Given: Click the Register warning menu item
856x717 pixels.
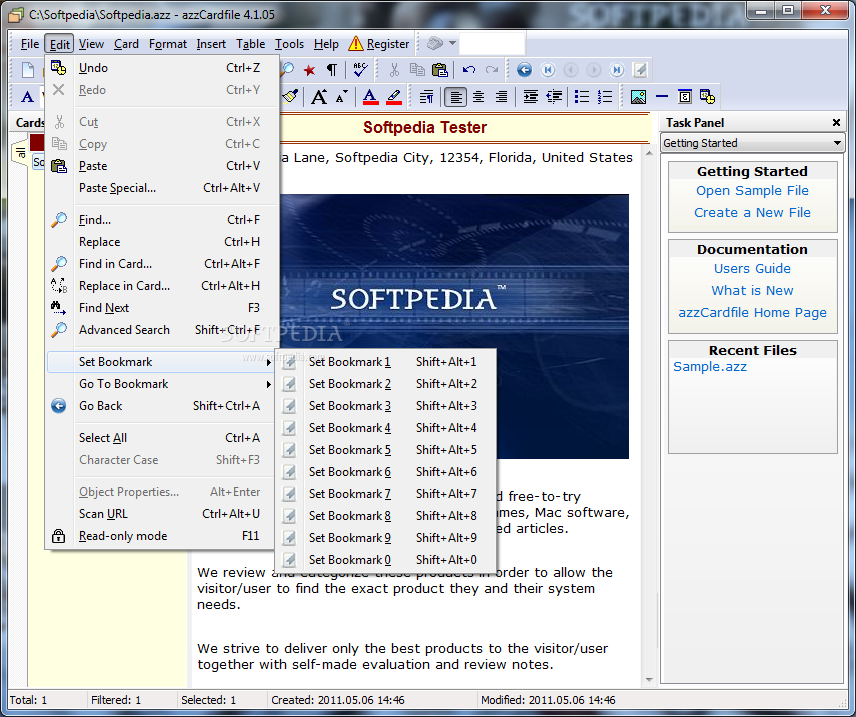Looking at the screenshot, I should [x=379, y=44].
